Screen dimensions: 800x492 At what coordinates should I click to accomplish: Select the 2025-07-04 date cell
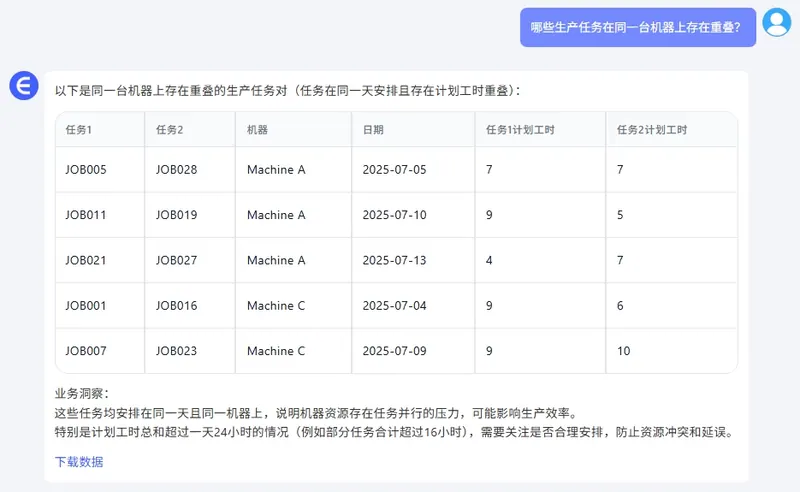tap(394, 306)
